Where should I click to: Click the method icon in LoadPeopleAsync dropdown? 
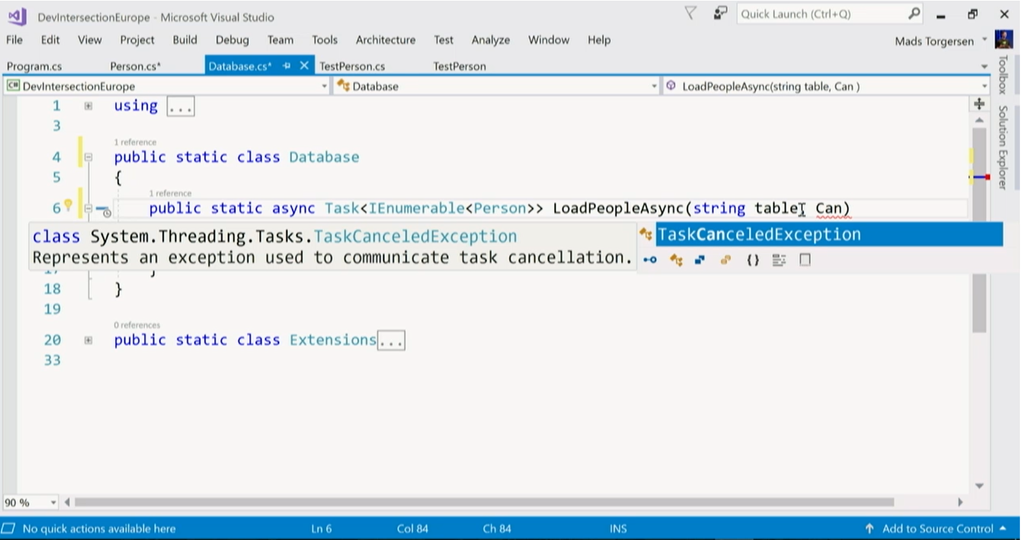coord(671,86)
